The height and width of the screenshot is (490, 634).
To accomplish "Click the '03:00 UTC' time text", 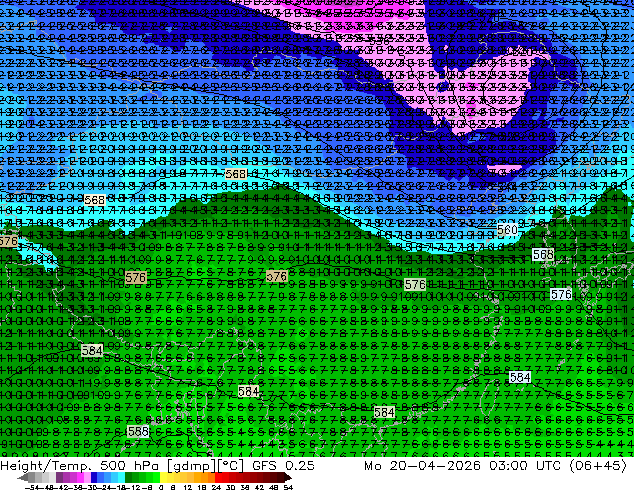I will pyautogui.click(x=525, y=466).
